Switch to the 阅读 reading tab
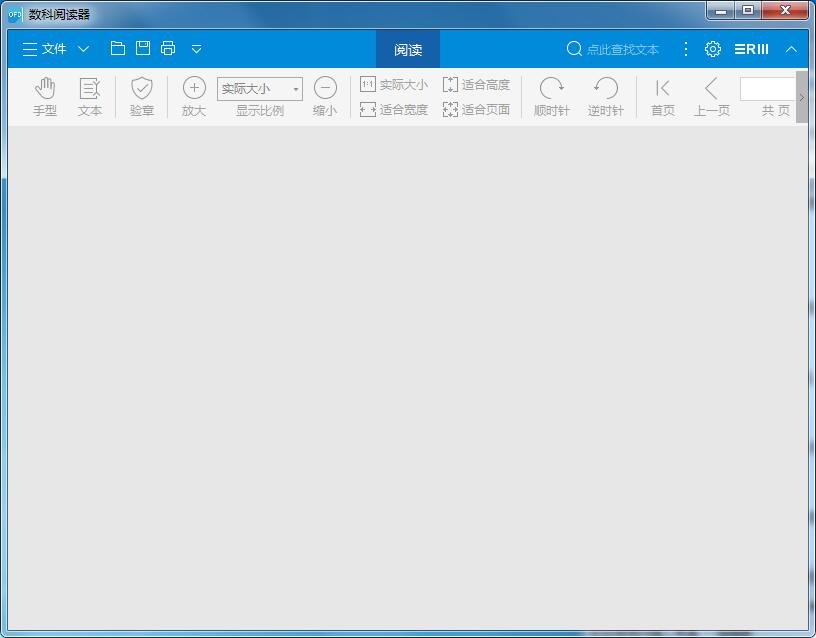Viewport: 816px width, 638px height. (406, 48)
